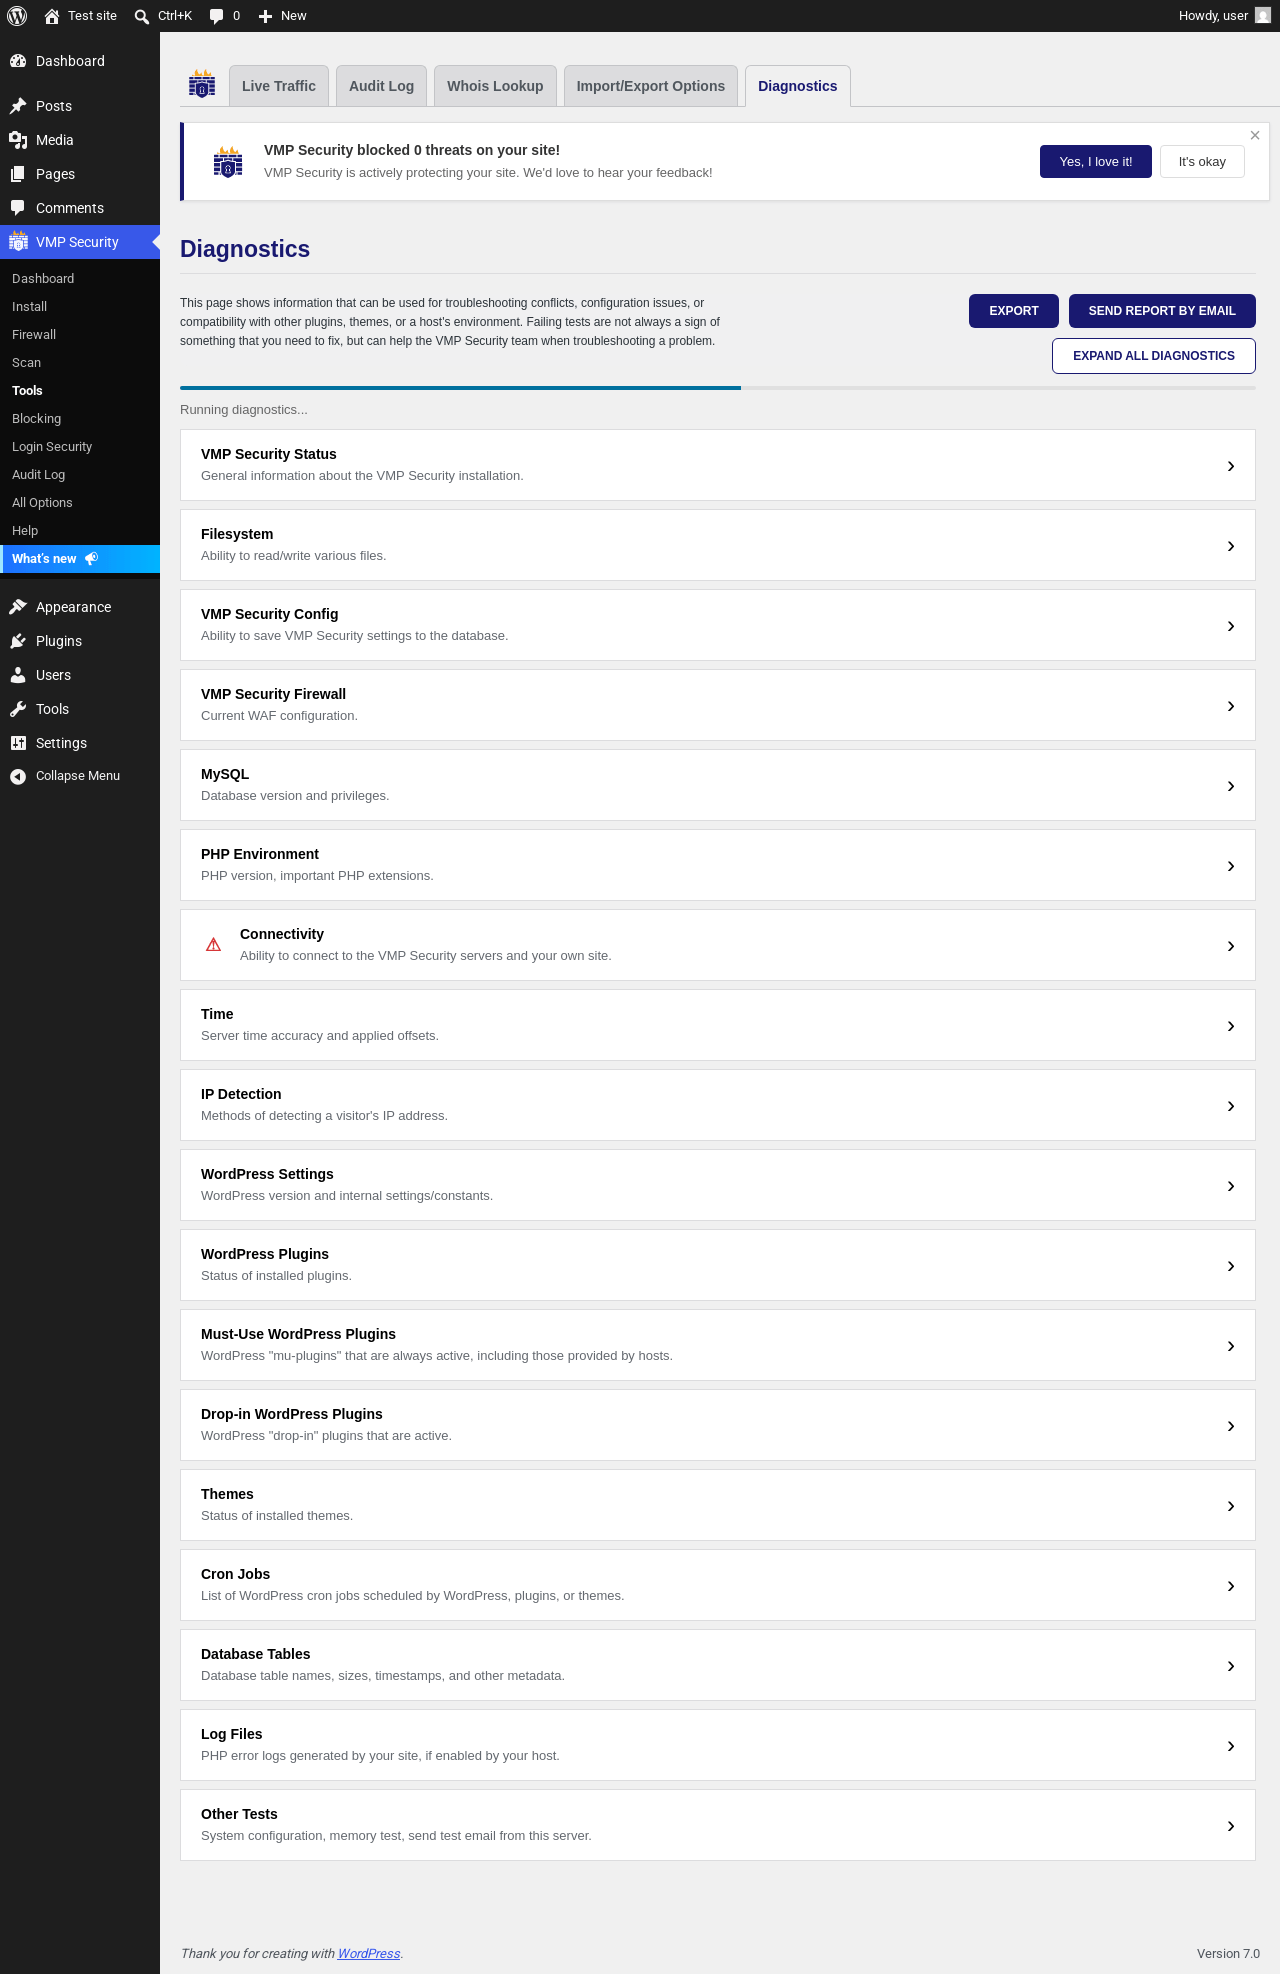Screen dimensions: 1280x1974
Task: Click the EXPORT button
Action: coord(1014,311)
